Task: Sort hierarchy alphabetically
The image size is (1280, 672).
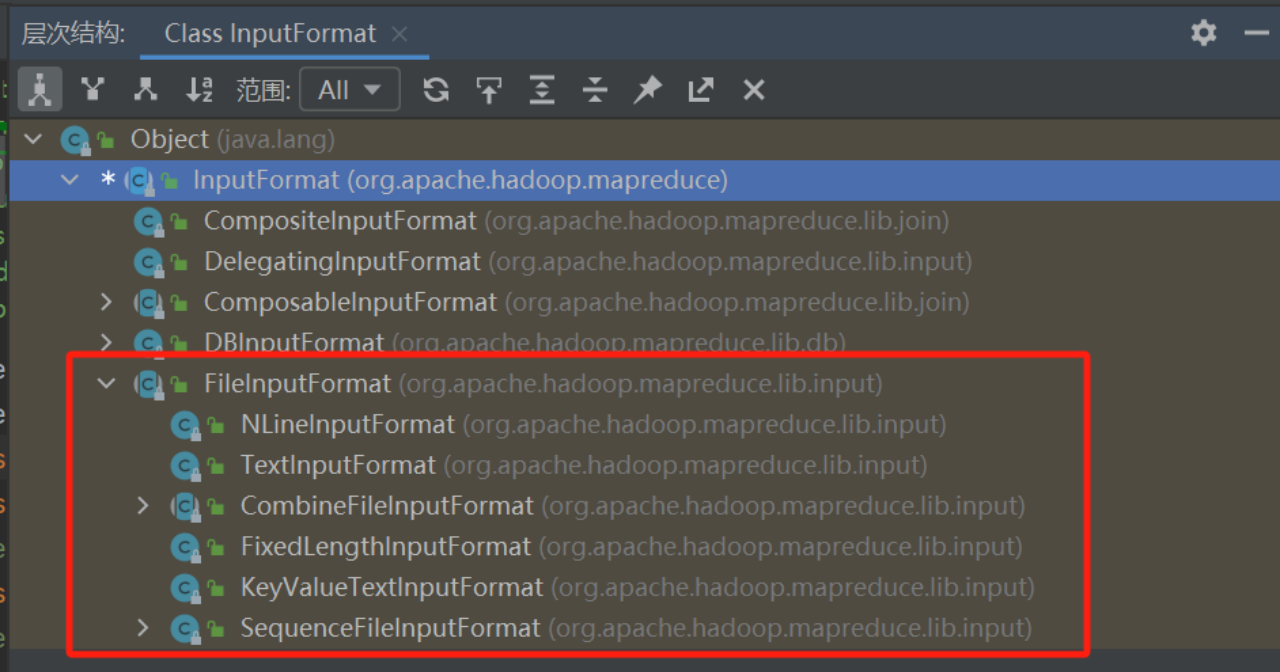Action: coord(200,90)
